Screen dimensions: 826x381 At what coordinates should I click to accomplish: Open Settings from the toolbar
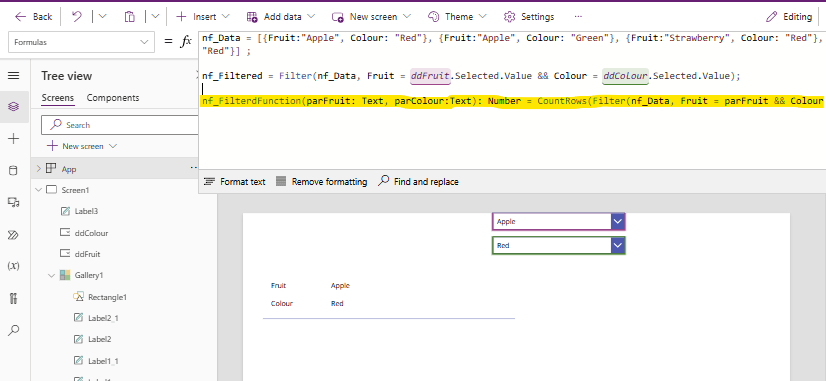[x=529, y=17]
